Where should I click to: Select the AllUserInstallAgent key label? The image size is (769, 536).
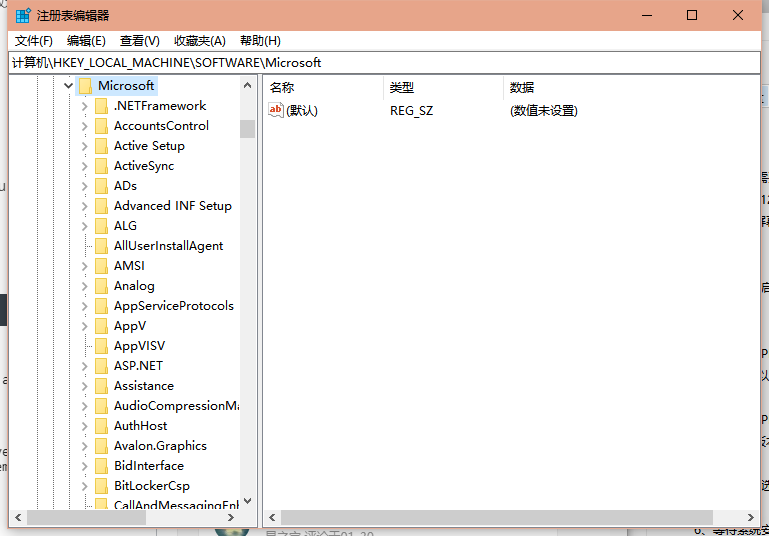168,246
